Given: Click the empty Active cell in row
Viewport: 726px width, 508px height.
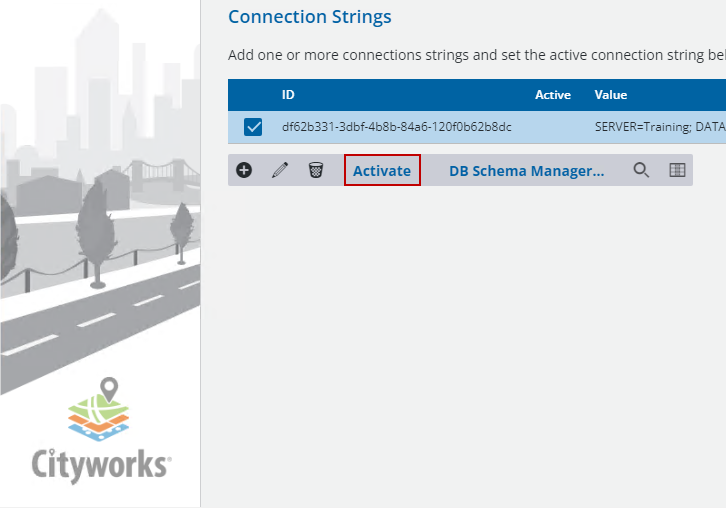Looking at the screenshot, I should coord(552,127).
